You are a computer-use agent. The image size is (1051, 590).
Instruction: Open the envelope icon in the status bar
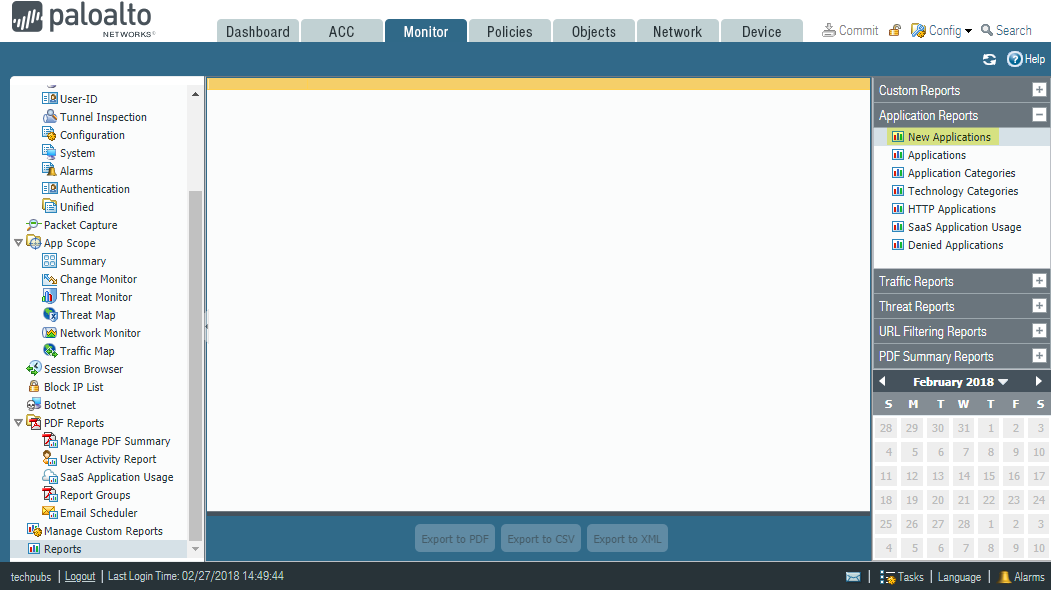pos(853,577)
